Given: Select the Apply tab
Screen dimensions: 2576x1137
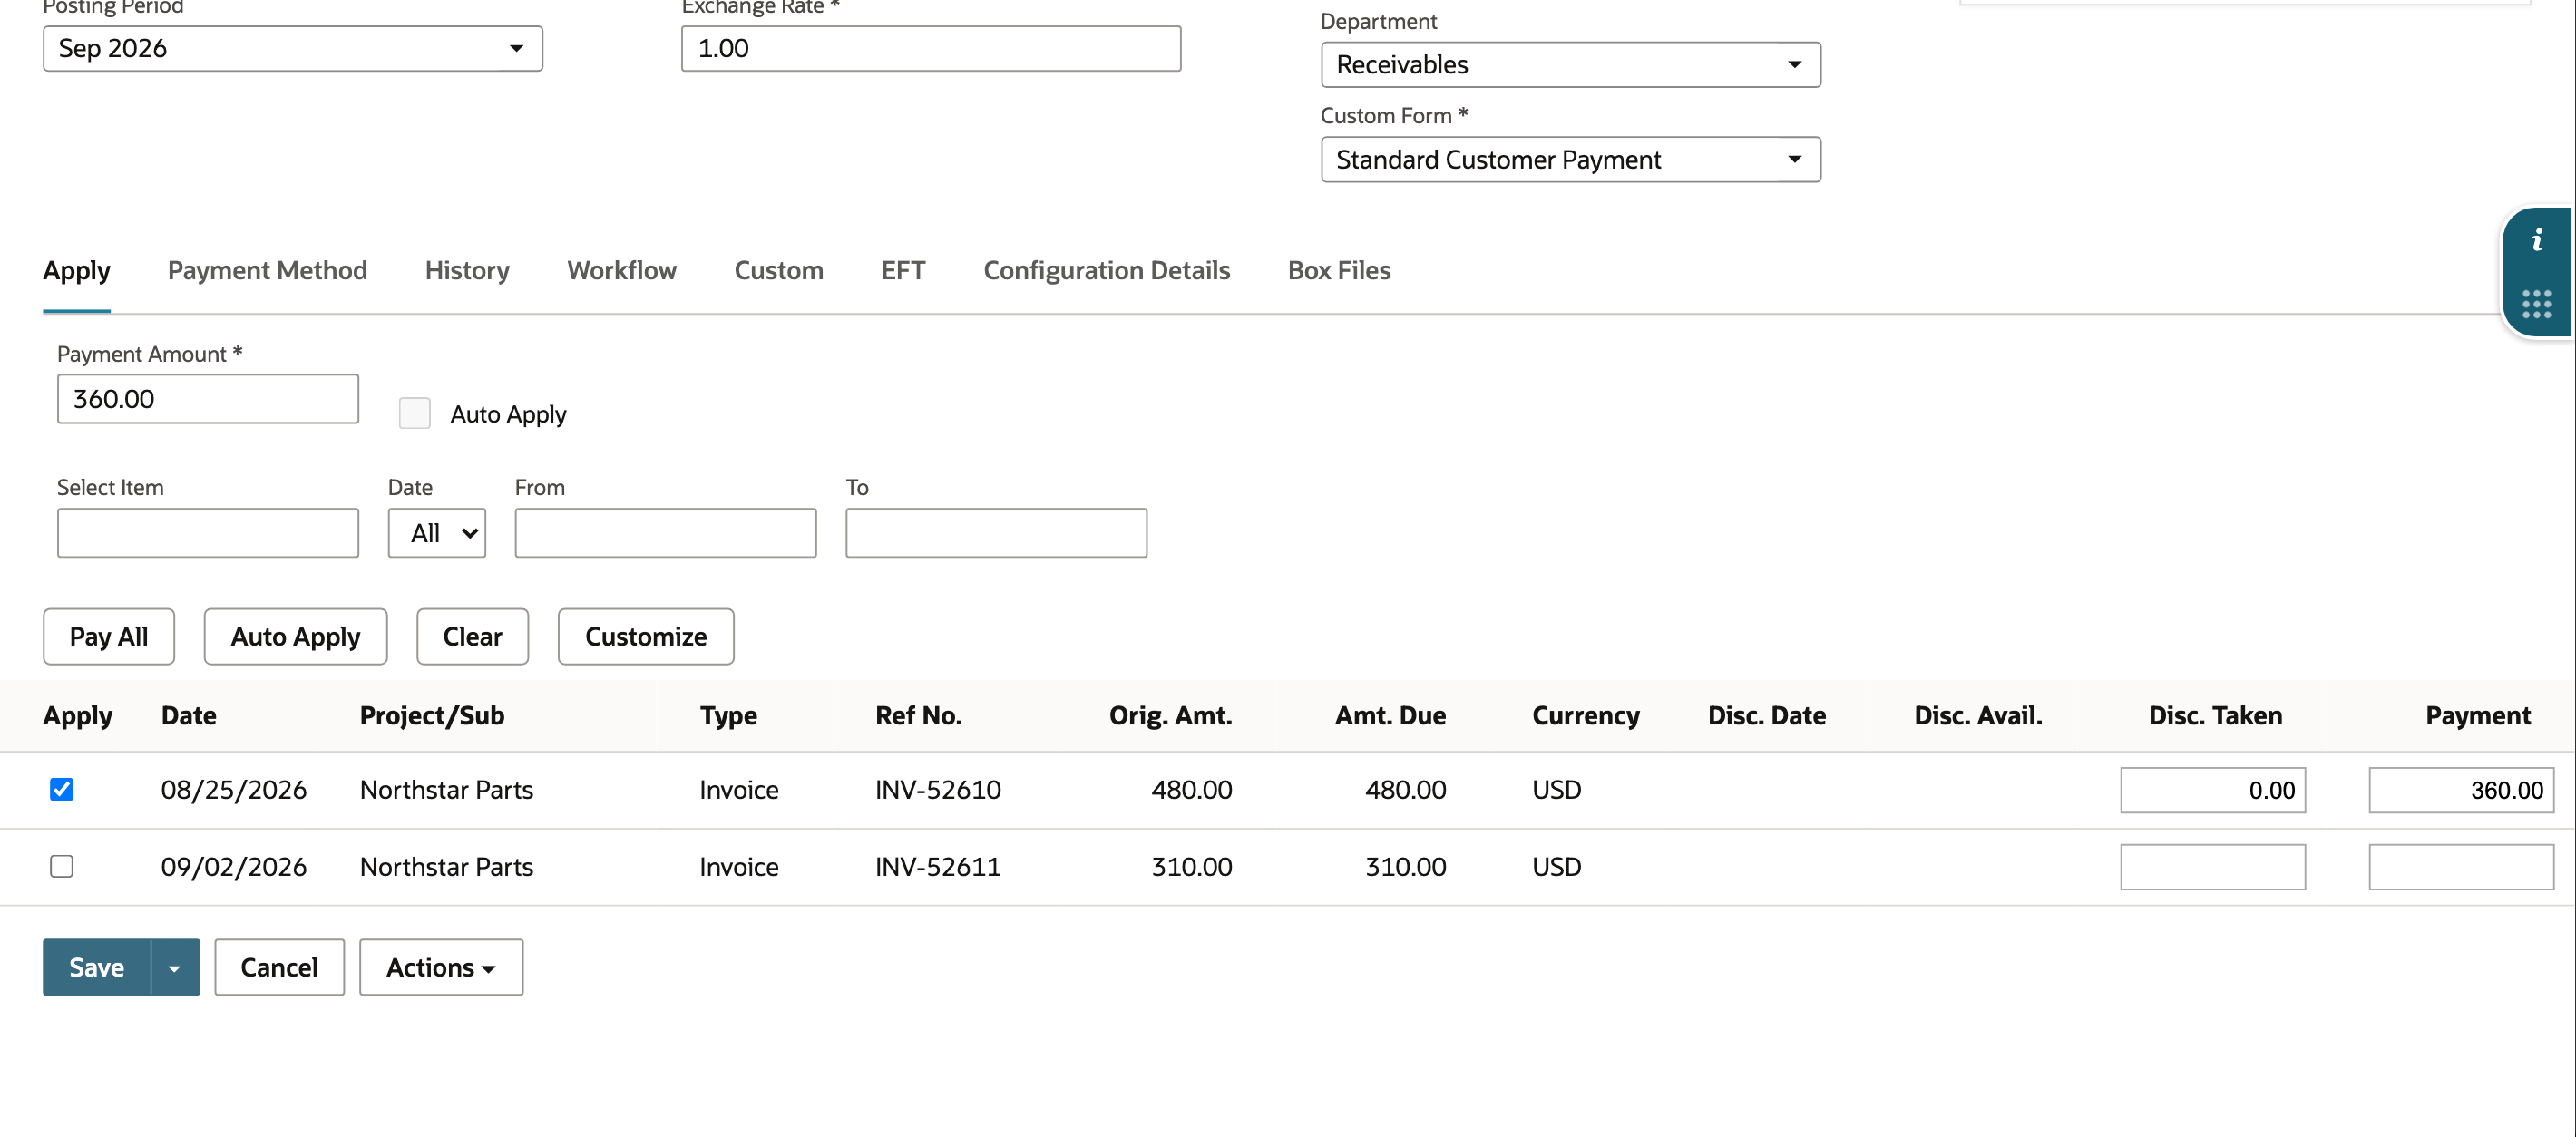Looking at the screenshot, I should [x=76, y=270].
